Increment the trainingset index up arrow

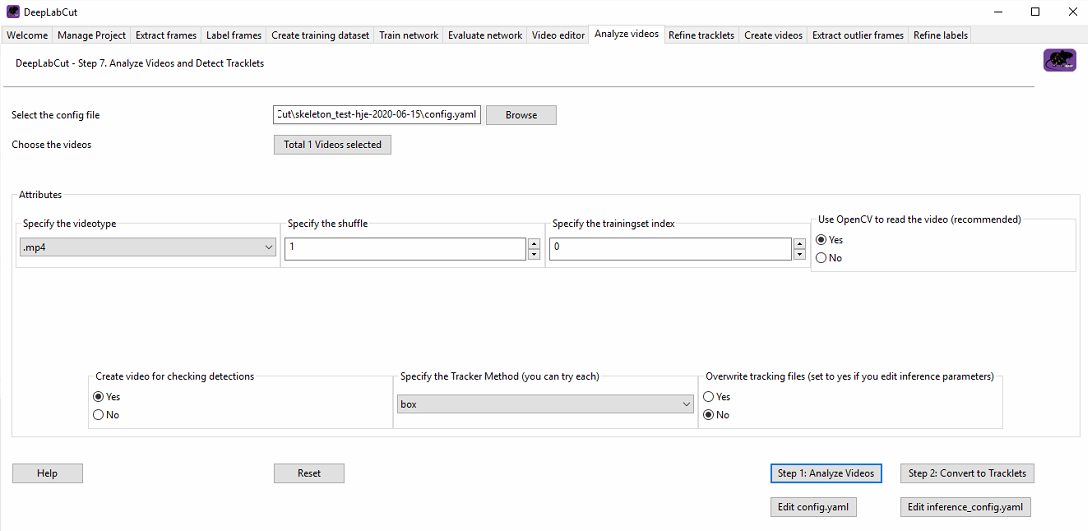point(800,244)
